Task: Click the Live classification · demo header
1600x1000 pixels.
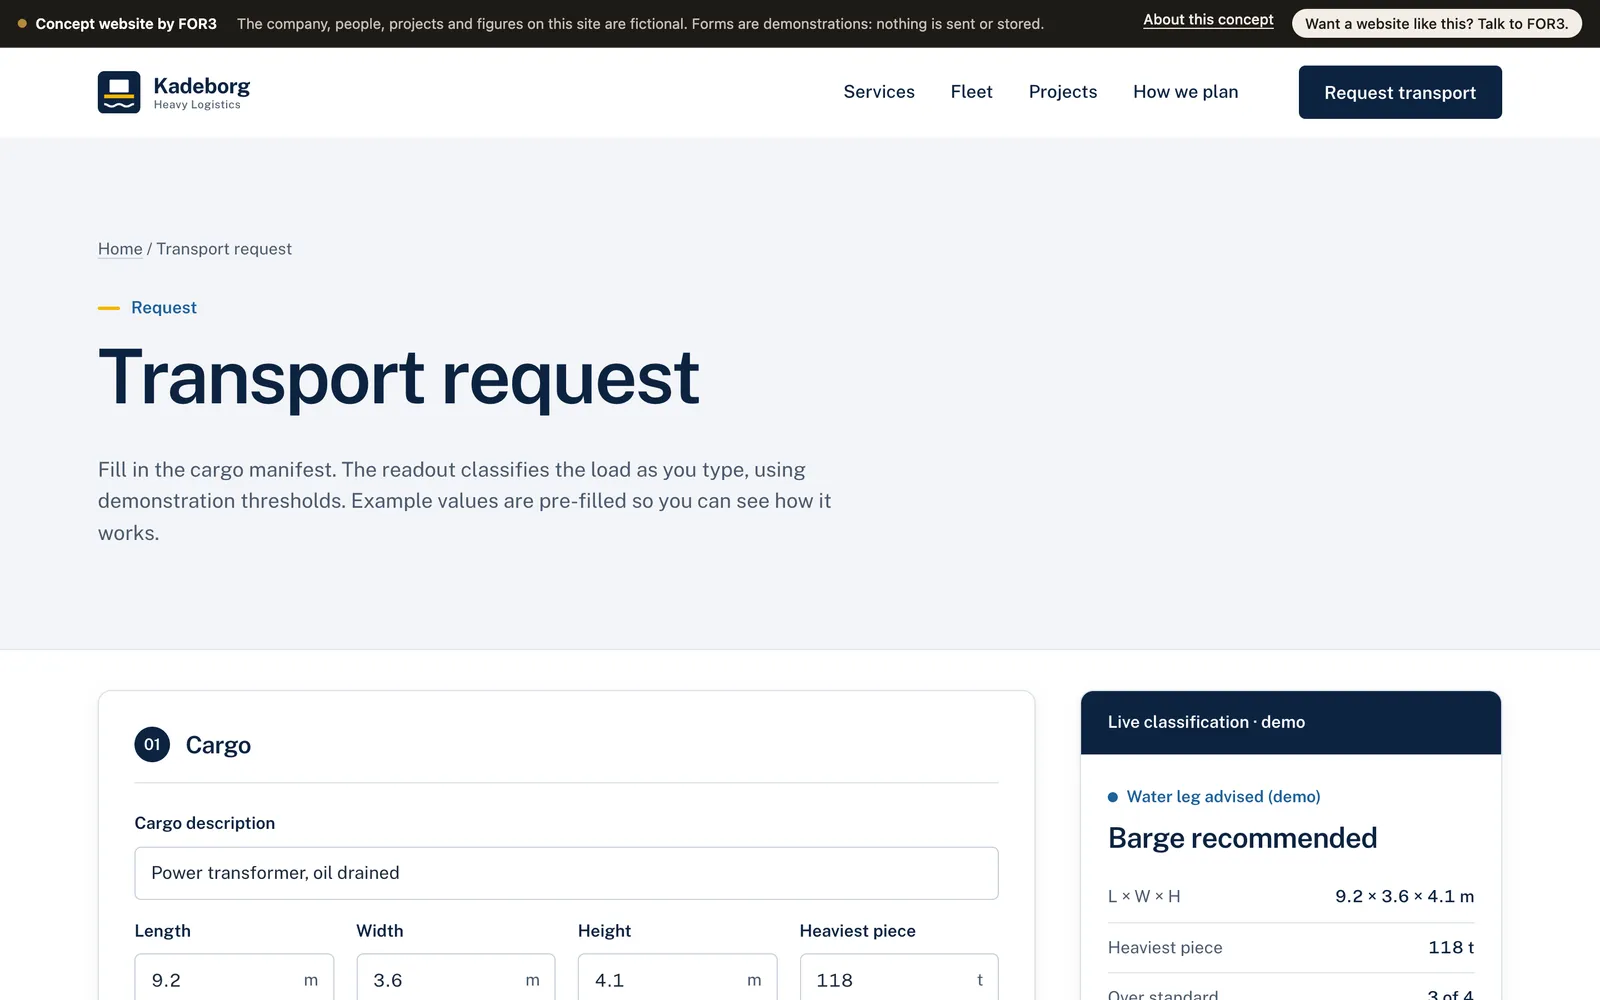Action: coord(1291,722)
